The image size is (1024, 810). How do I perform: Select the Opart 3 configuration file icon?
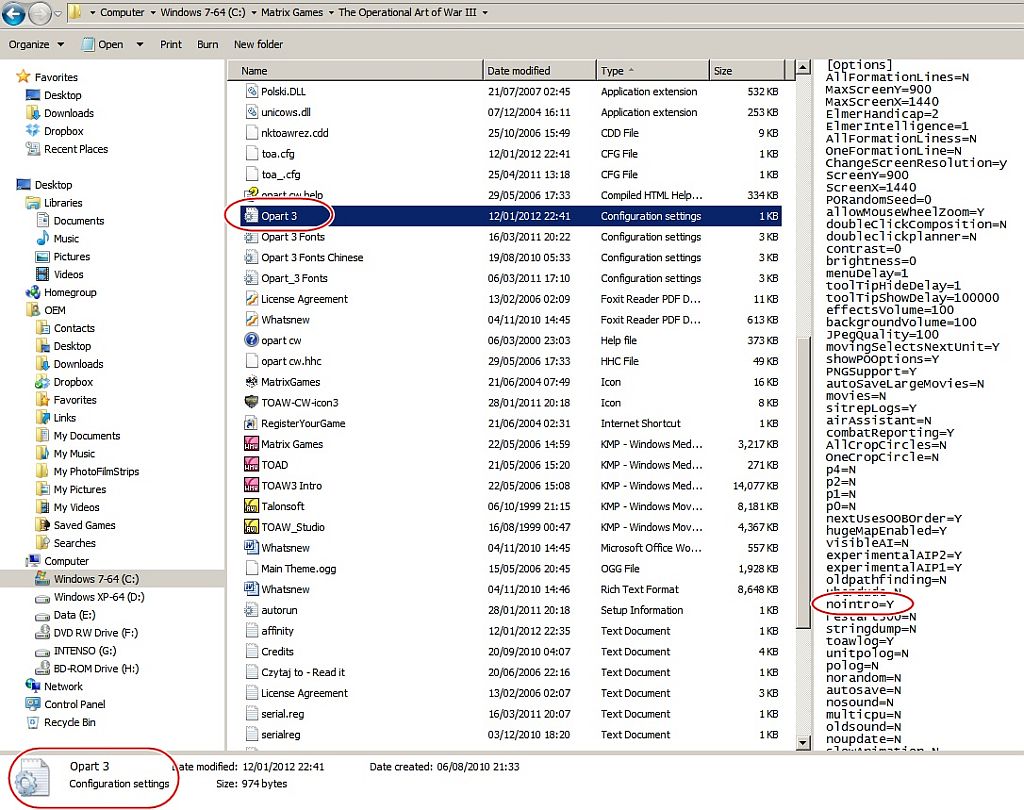[x=251, y=216]
